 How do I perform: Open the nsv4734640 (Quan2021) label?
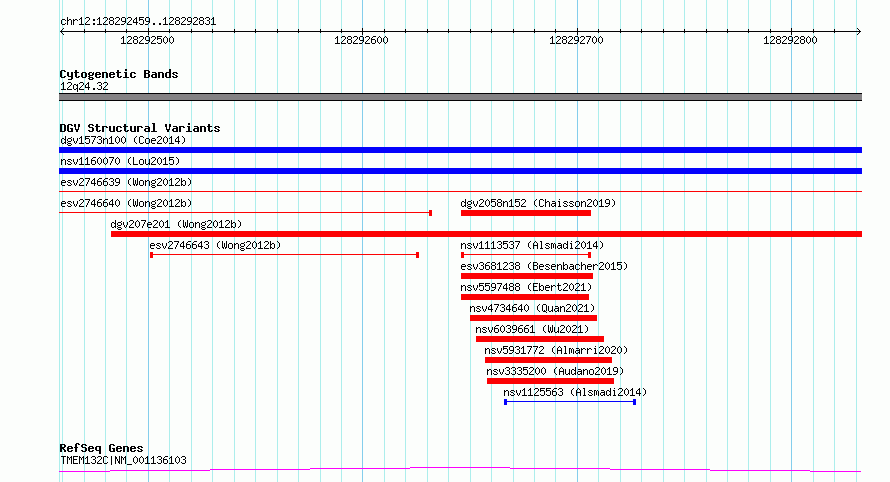532,308
